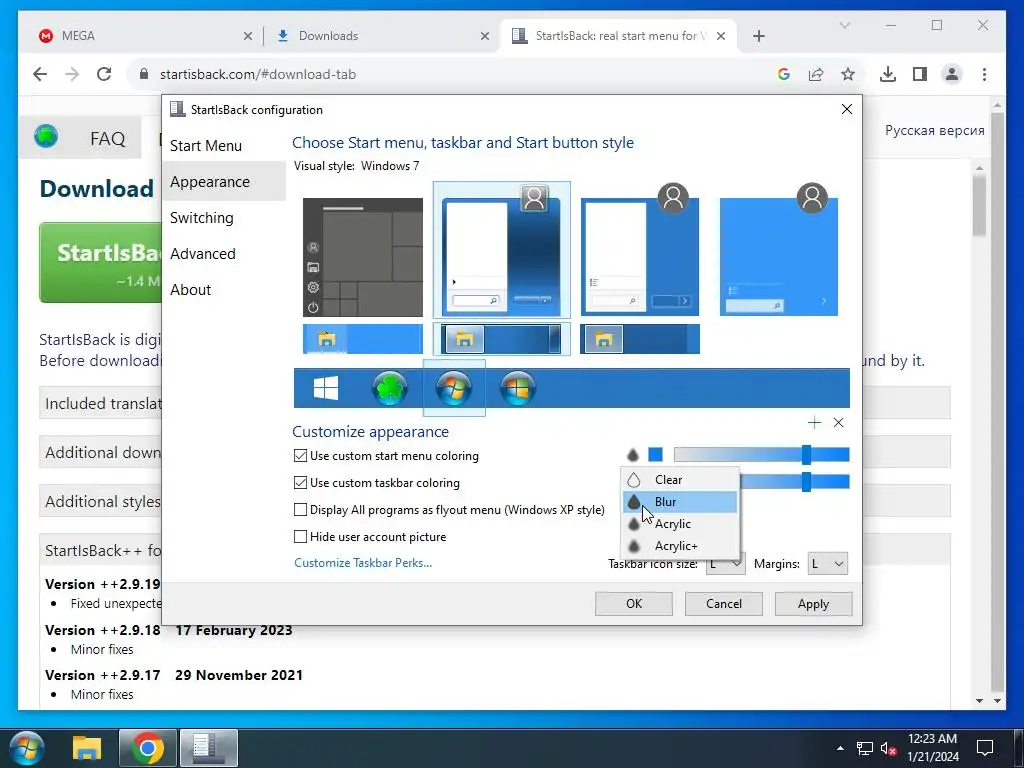Screen dimensions: 1024x768
Task: Show hidden system tray icons
Action: (x=840, y=748)
